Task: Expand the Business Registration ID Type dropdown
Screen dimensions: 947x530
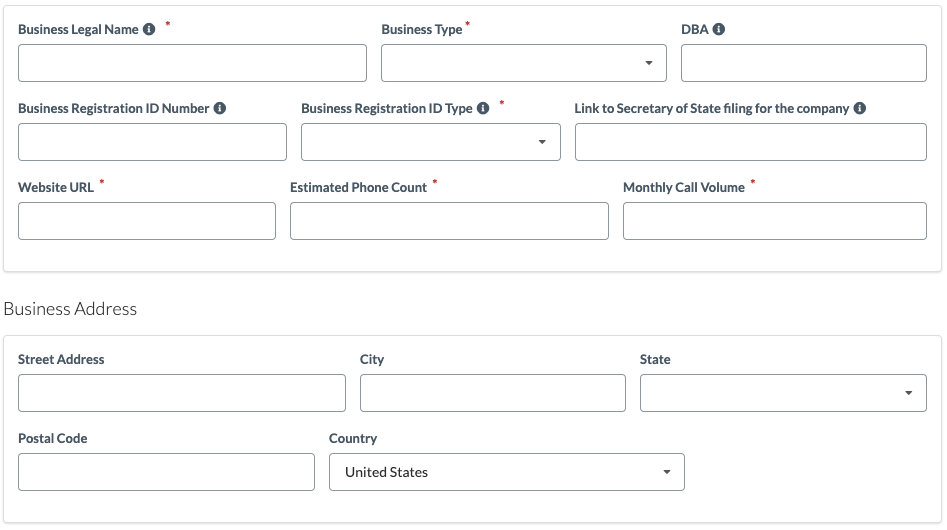Action: [x=431, y=142]
